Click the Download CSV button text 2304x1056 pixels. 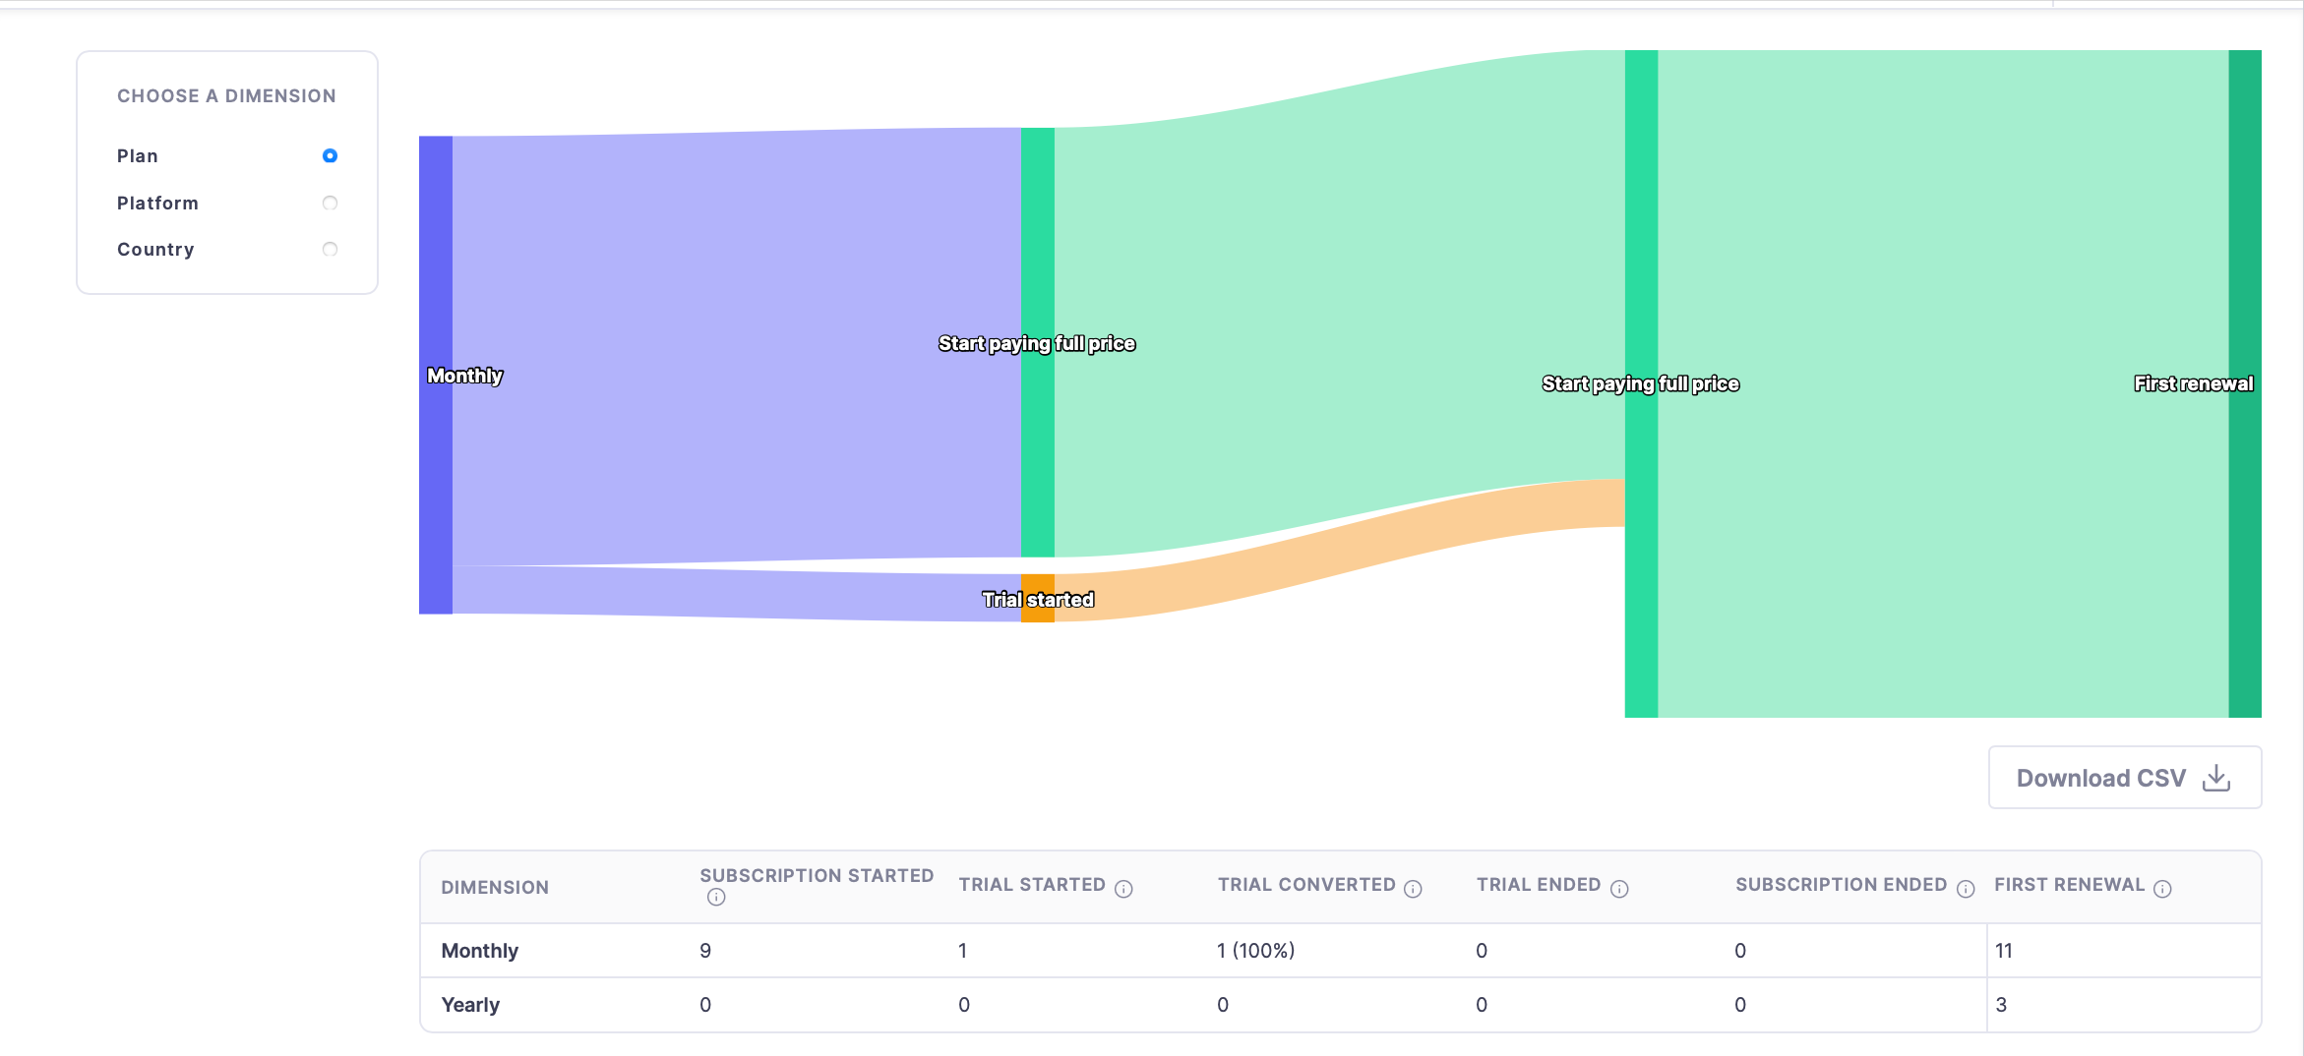click(2100, 778)
